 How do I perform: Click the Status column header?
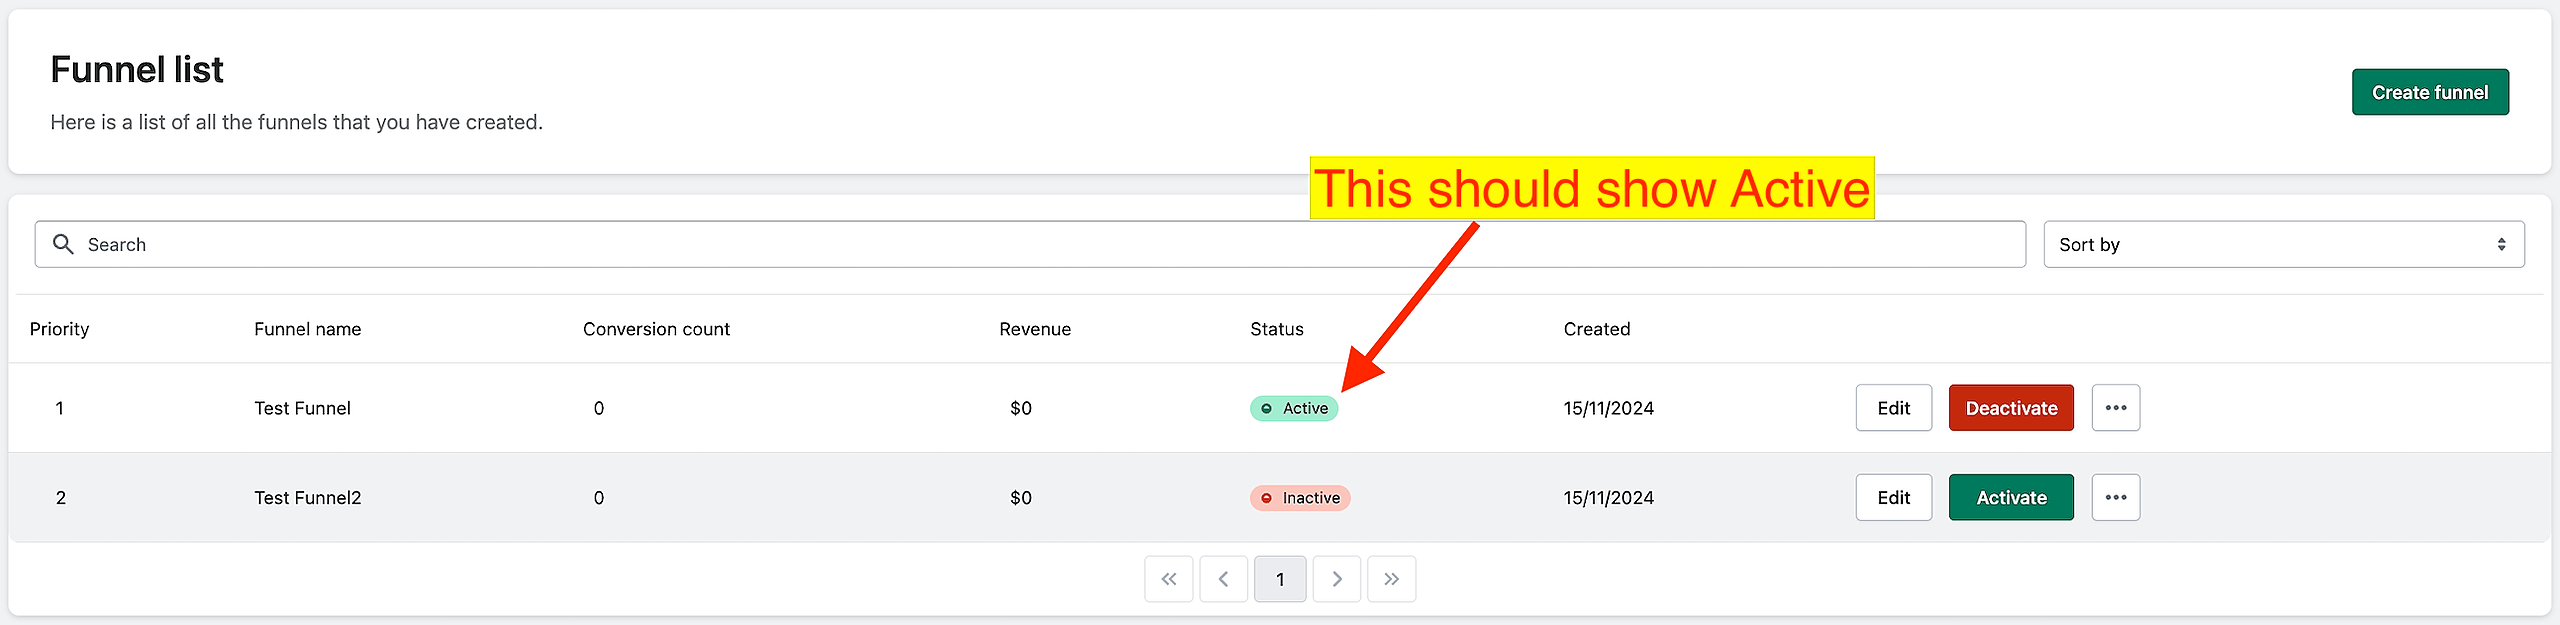pos(1276,329)
